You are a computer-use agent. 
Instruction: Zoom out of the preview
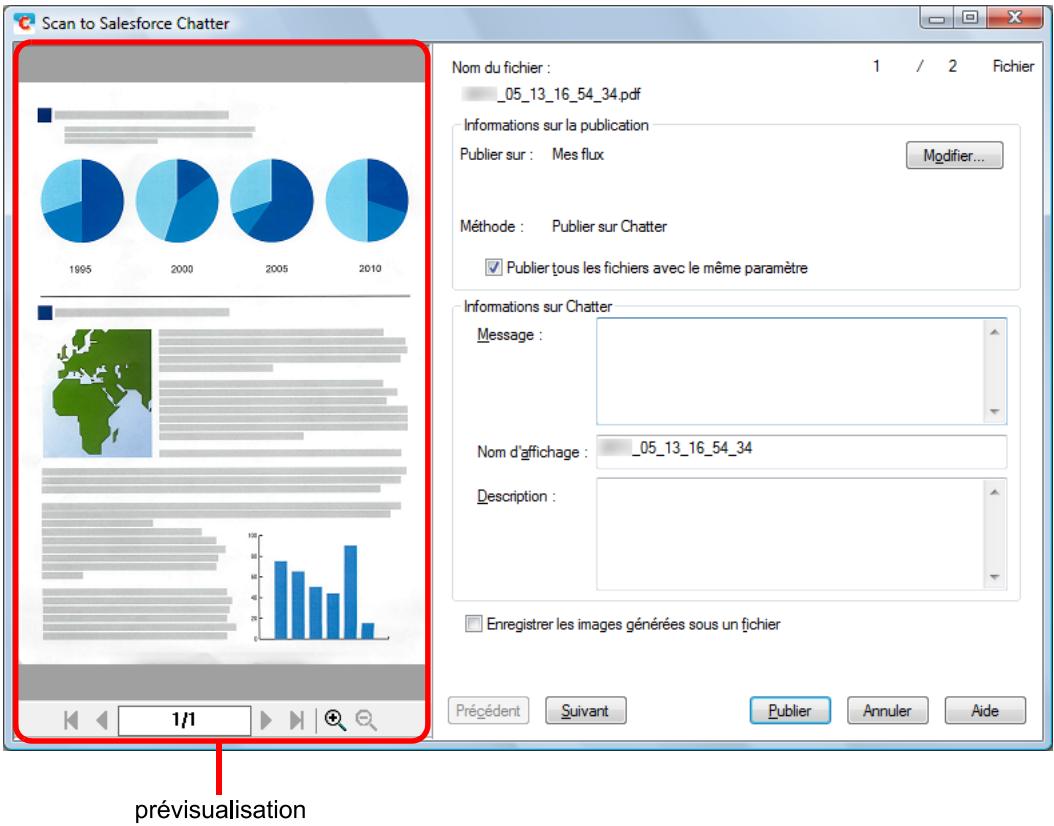[366, 720]
